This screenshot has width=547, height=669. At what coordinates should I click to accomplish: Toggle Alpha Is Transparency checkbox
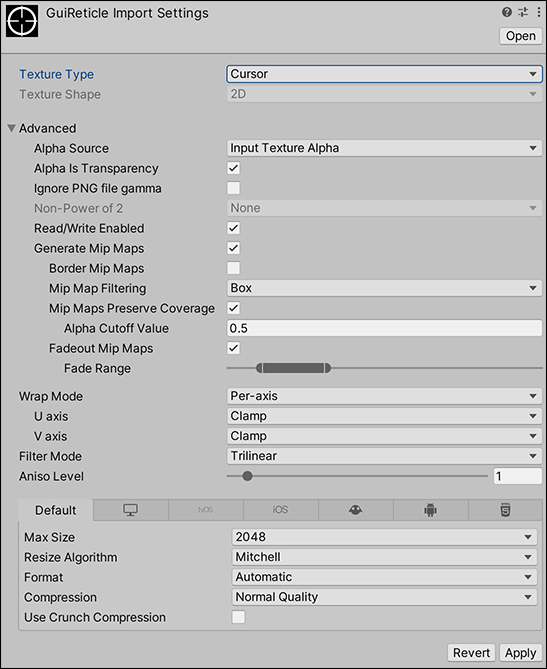[x=233, y=168]
